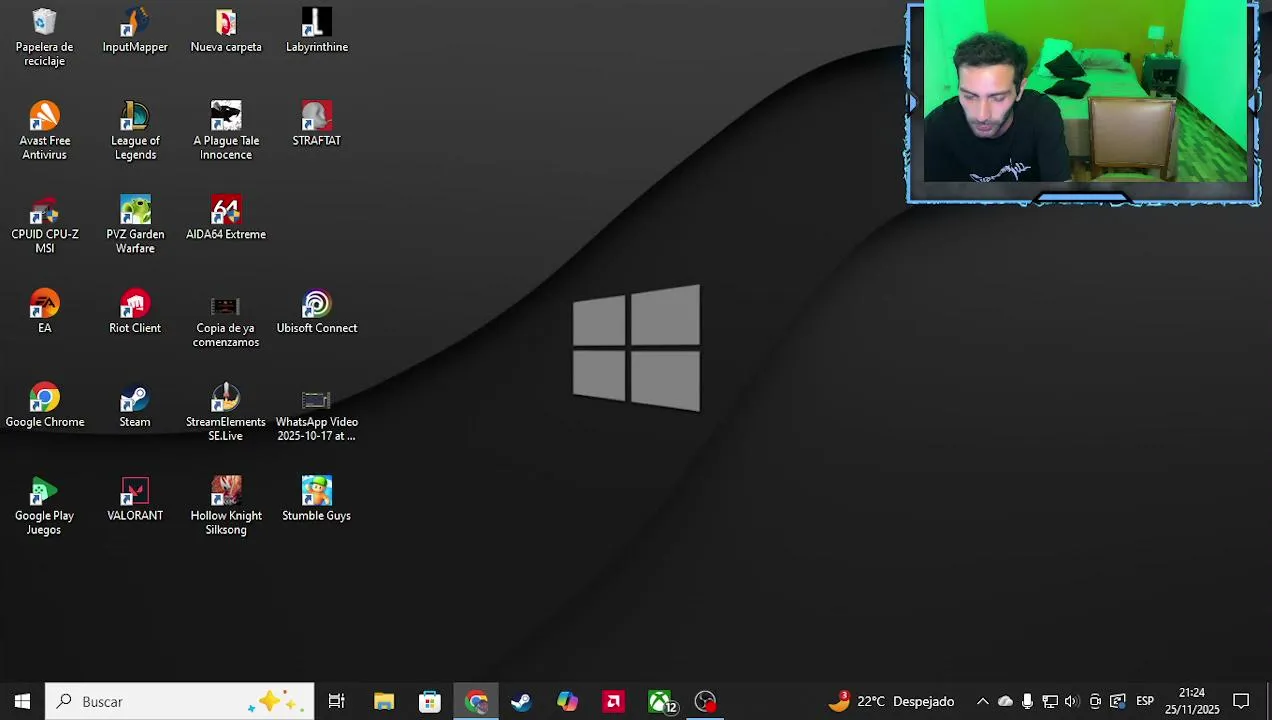This screenshot has height=720, width=1272.
Task: Open File Explorer from the taskbar
Action: [384, 701]
